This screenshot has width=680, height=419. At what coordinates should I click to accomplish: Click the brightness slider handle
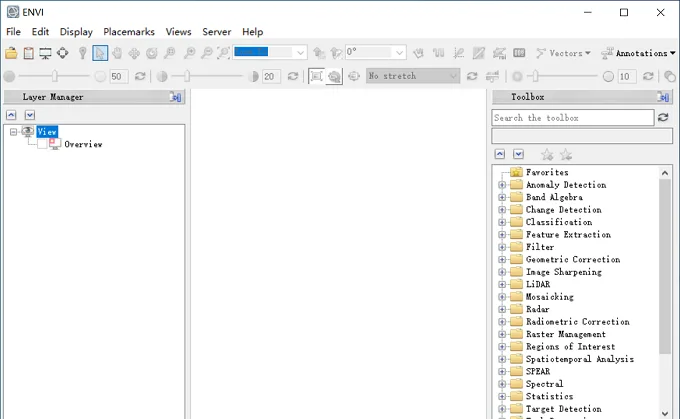[55, 76]
